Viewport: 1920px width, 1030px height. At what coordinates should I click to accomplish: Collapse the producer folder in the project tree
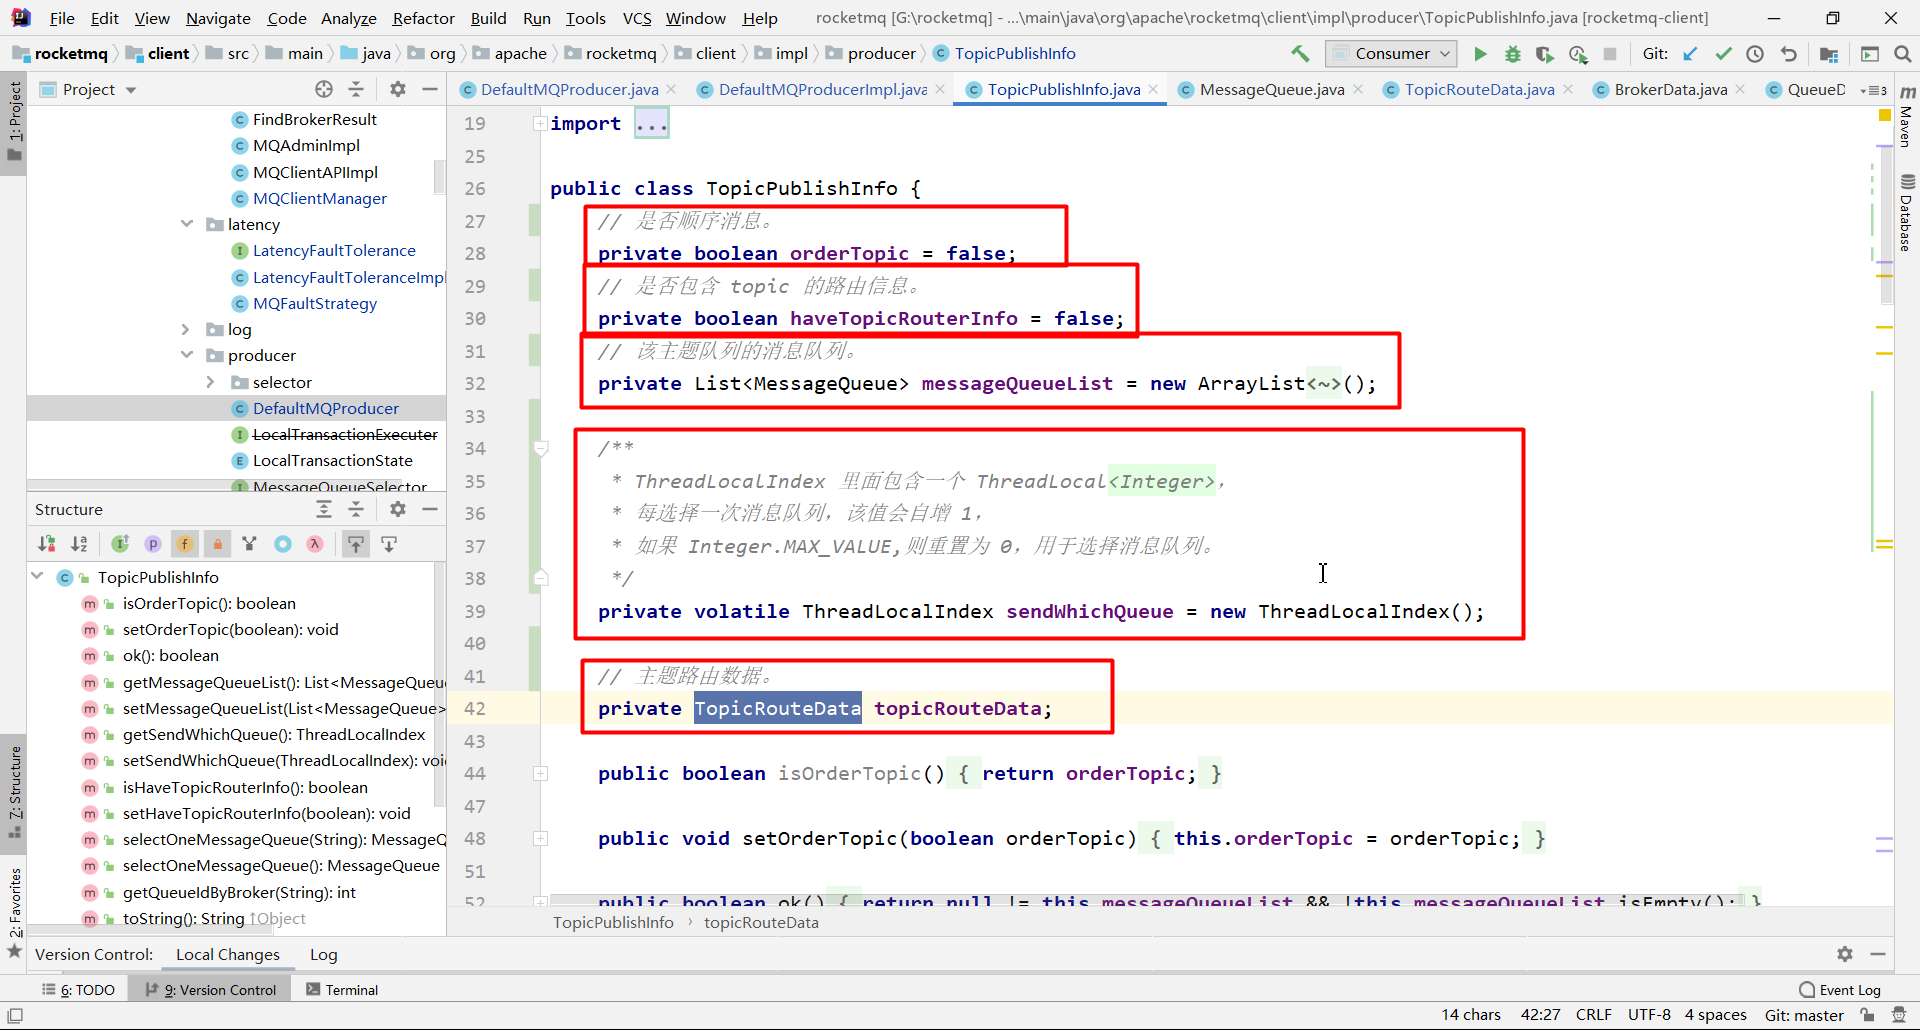tap(187, 355)
